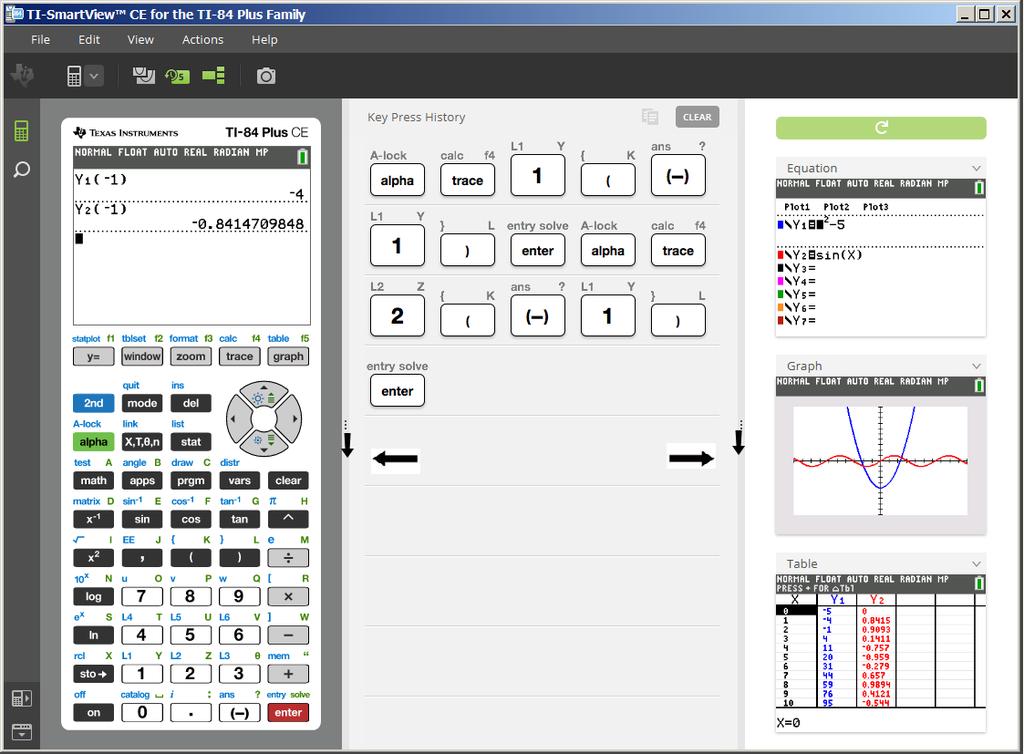Image resolution: width=1024 pixels, height=754 pixels.
Task: Open the Help menu
Action: [264, 40]
